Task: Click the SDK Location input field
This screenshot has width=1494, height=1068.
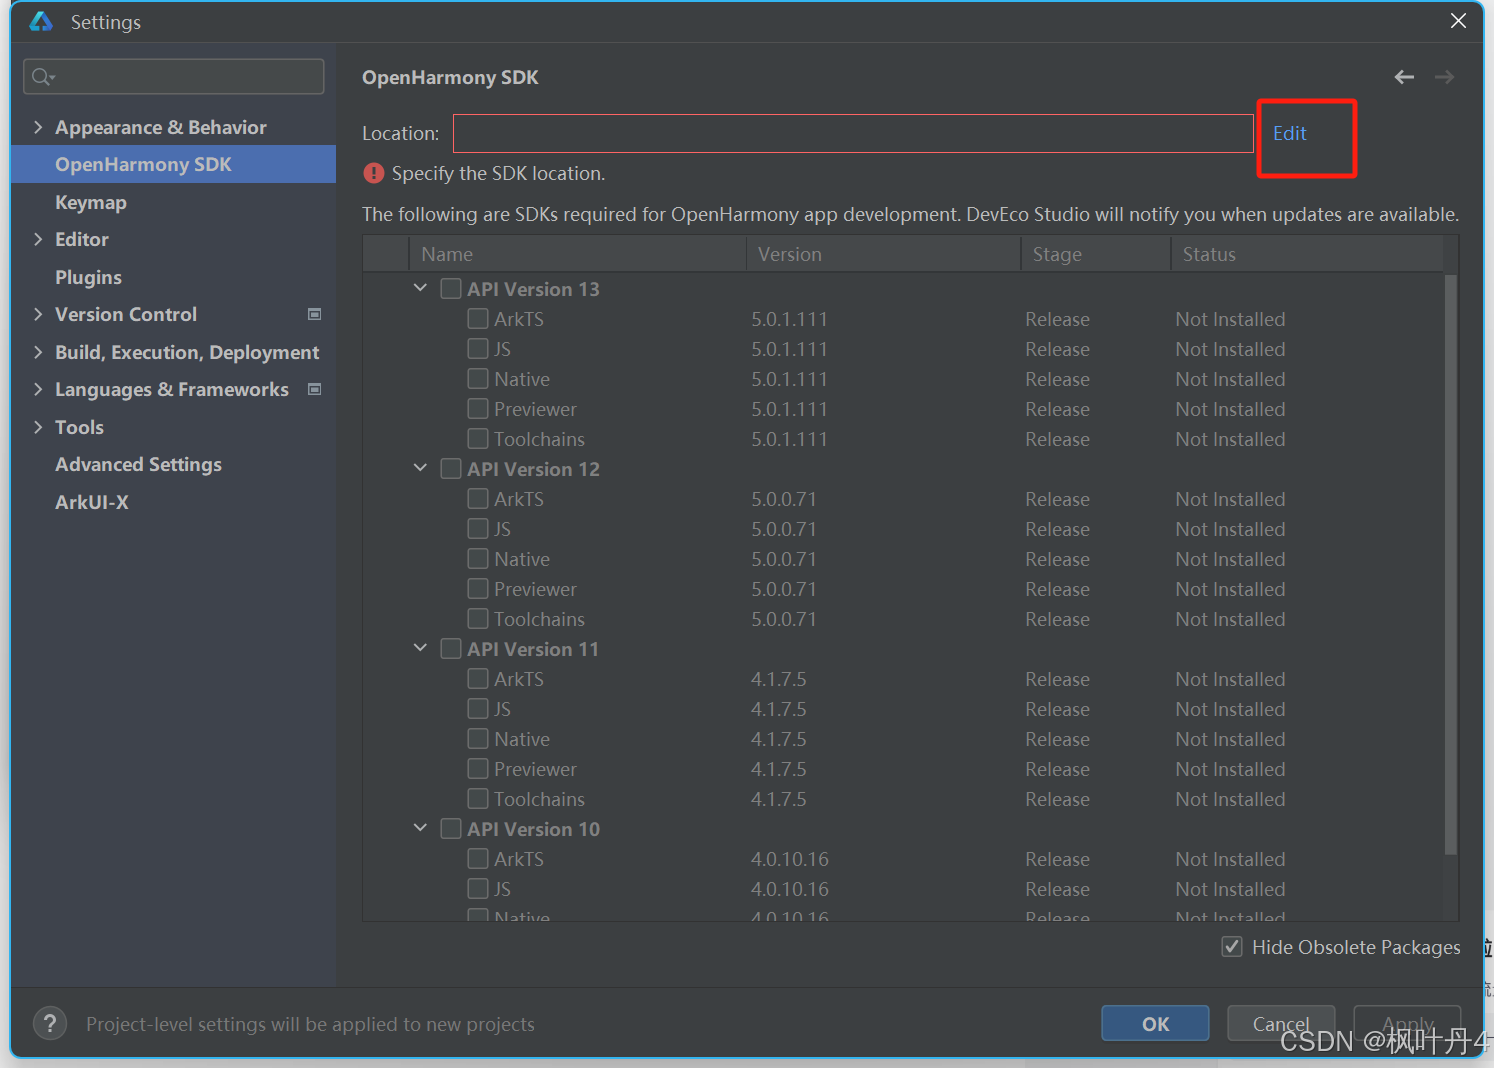Action: [x=852, y=133]
